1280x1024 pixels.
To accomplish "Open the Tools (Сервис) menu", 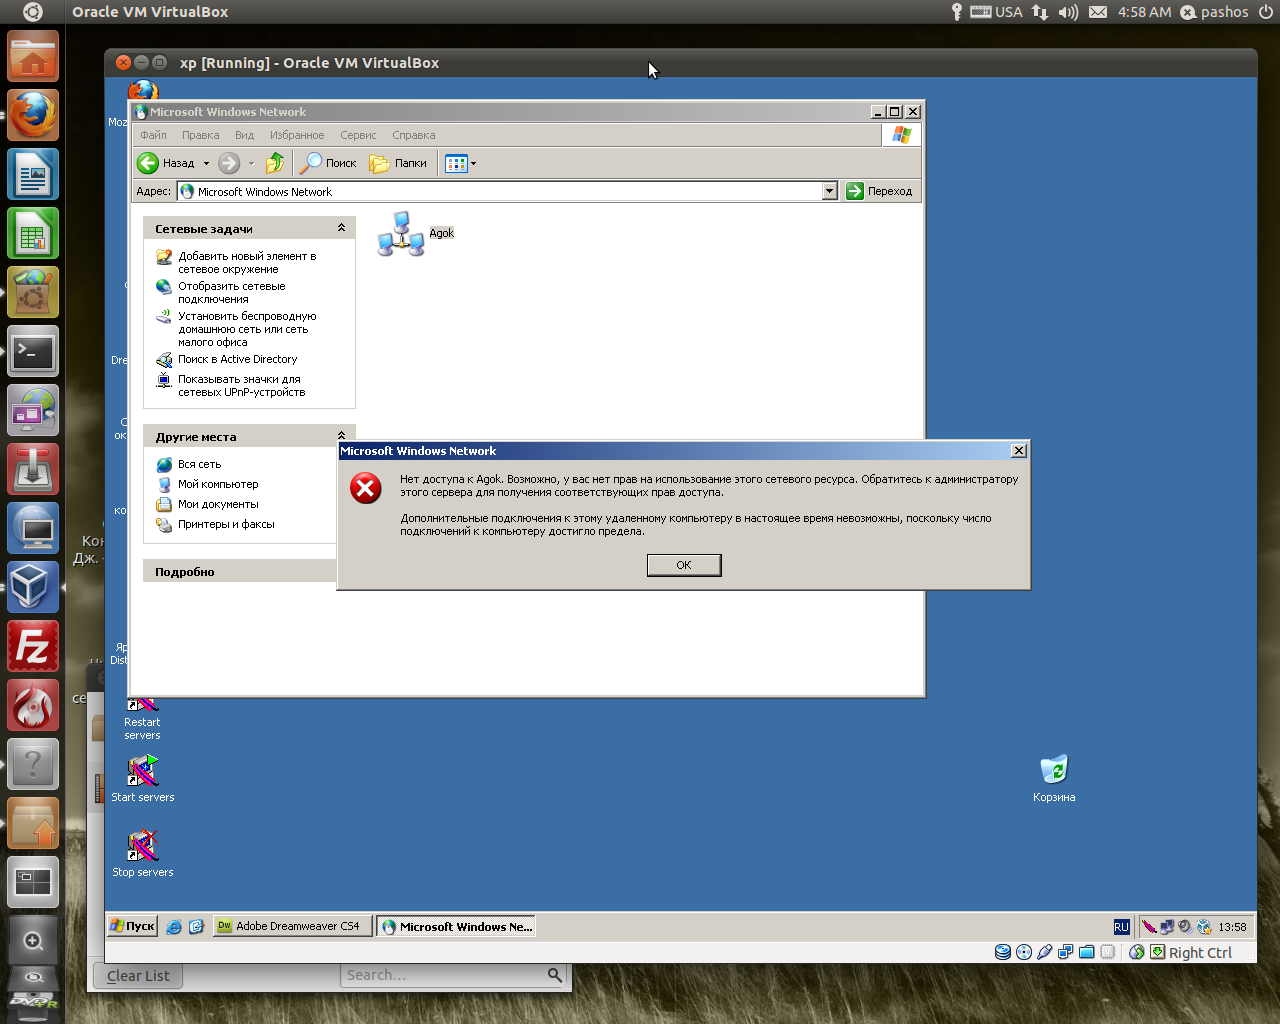I will (x=358, y=135).
